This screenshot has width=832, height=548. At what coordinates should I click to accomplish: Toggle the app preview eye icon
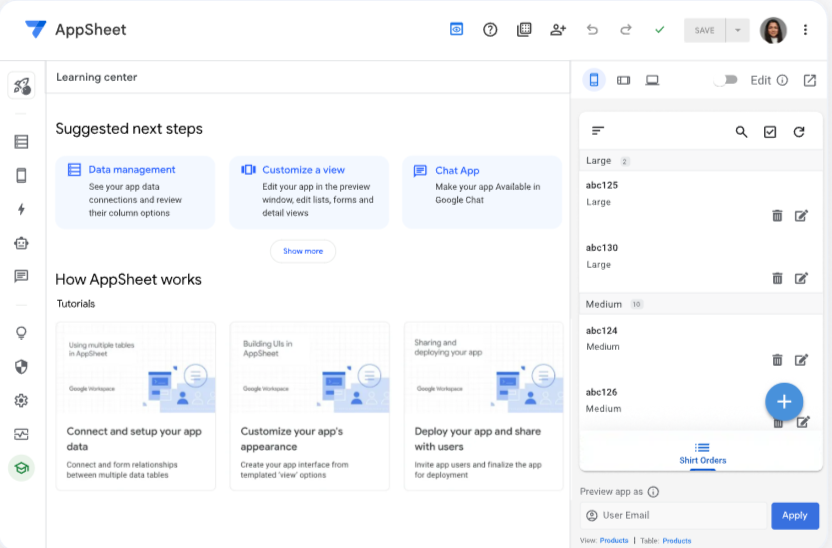(456, 29)
